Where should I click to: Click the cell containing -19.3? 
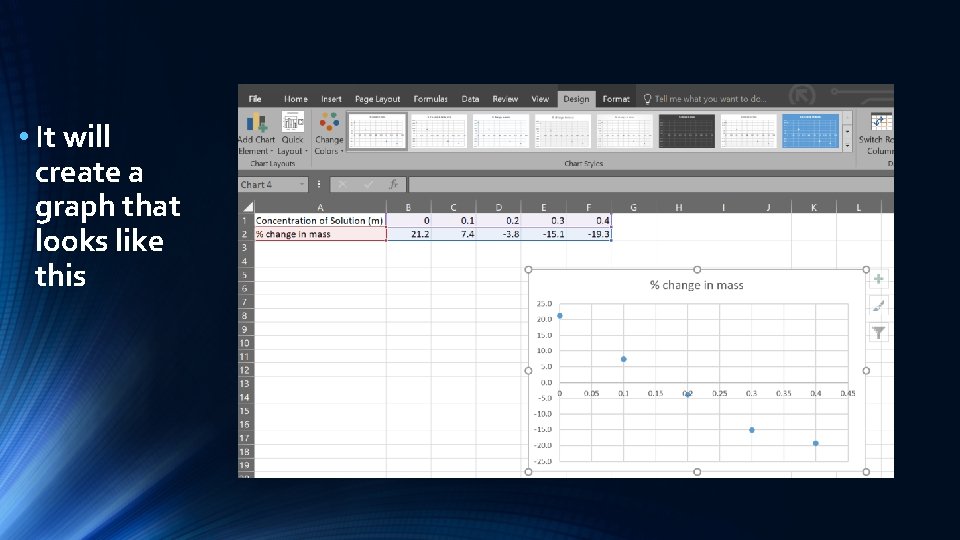click(x=588, y=234)
